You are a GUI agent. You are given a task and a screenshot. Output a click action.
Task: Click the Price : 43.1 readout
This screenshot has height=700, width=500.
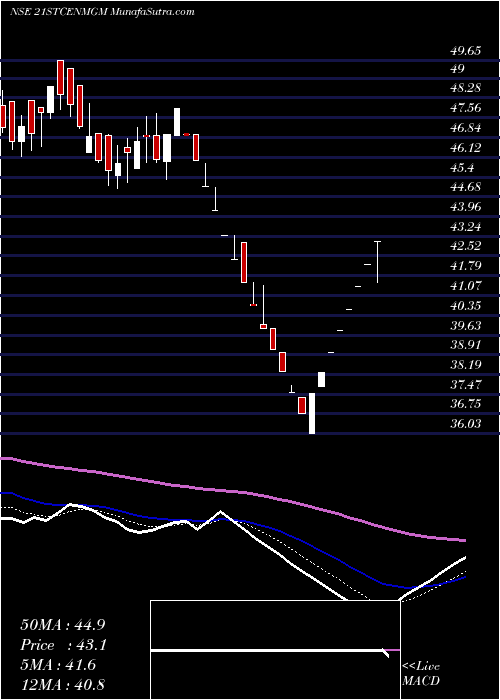[62, 645]
